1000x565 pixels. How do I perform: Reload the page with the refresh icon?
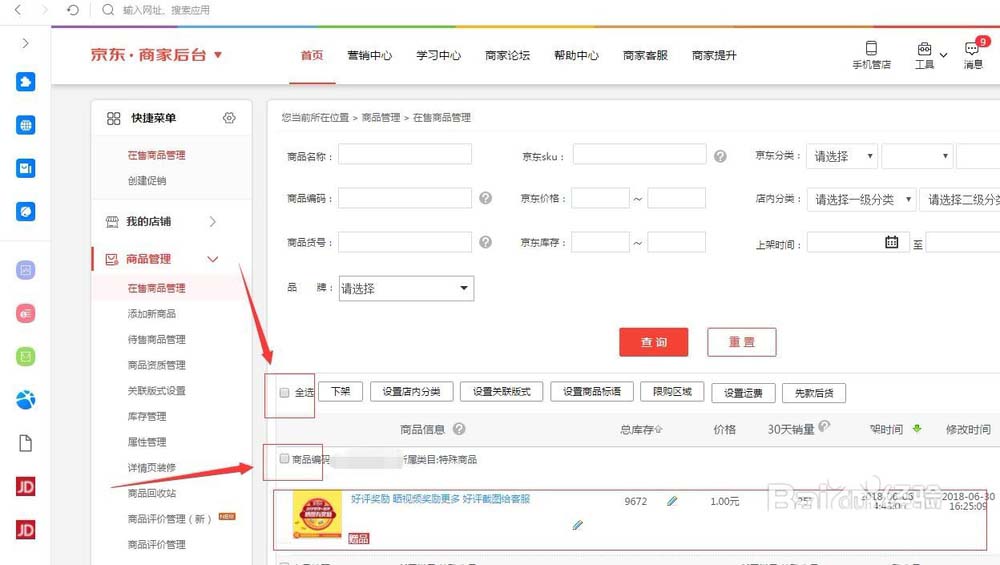click(73, 10)
